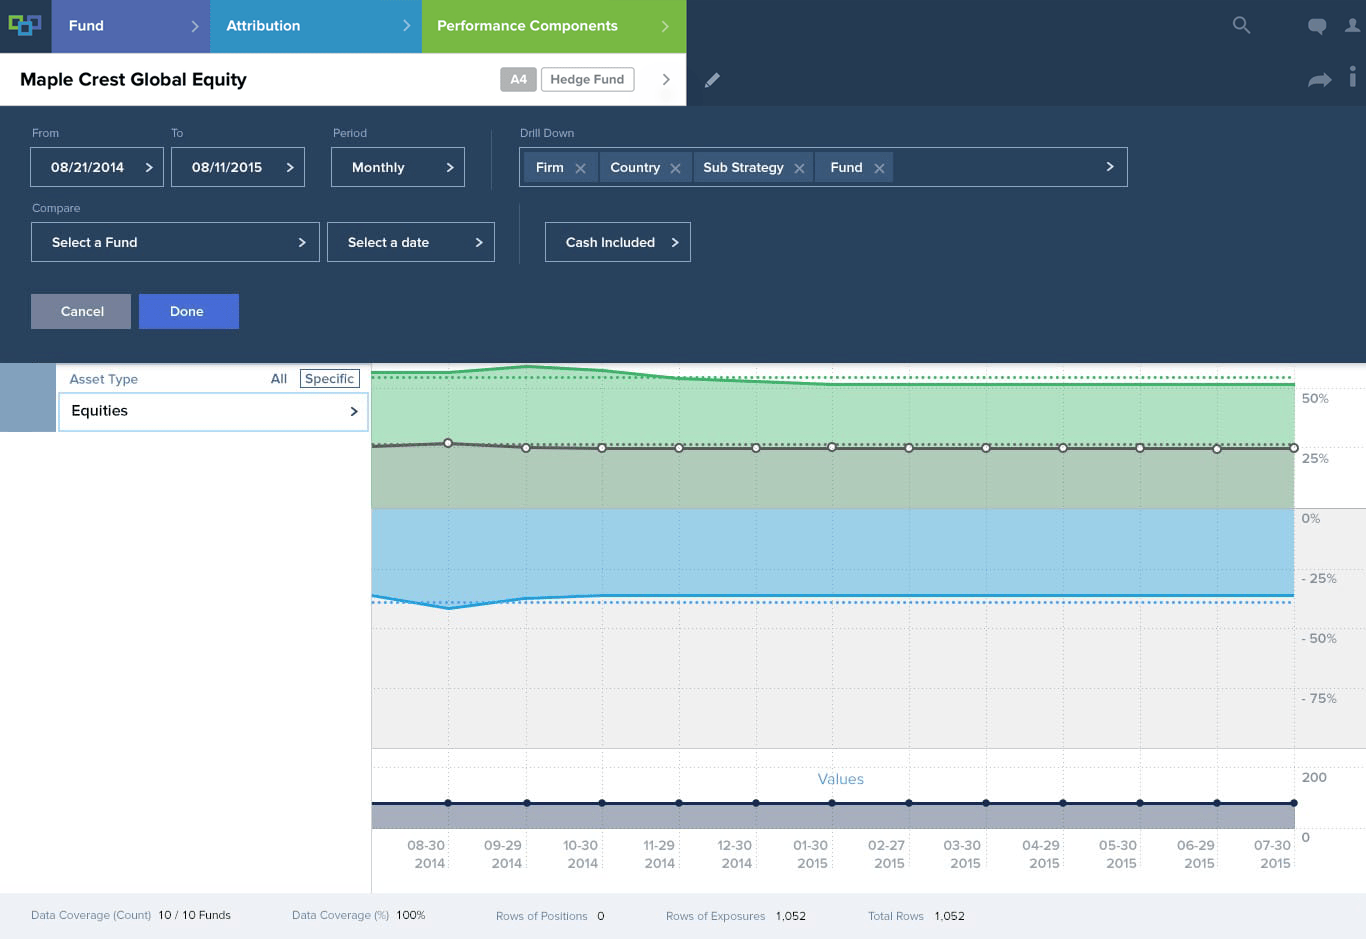
Task: Expand the Maple Crest Global Equity chevron
Action: point(666,79)
